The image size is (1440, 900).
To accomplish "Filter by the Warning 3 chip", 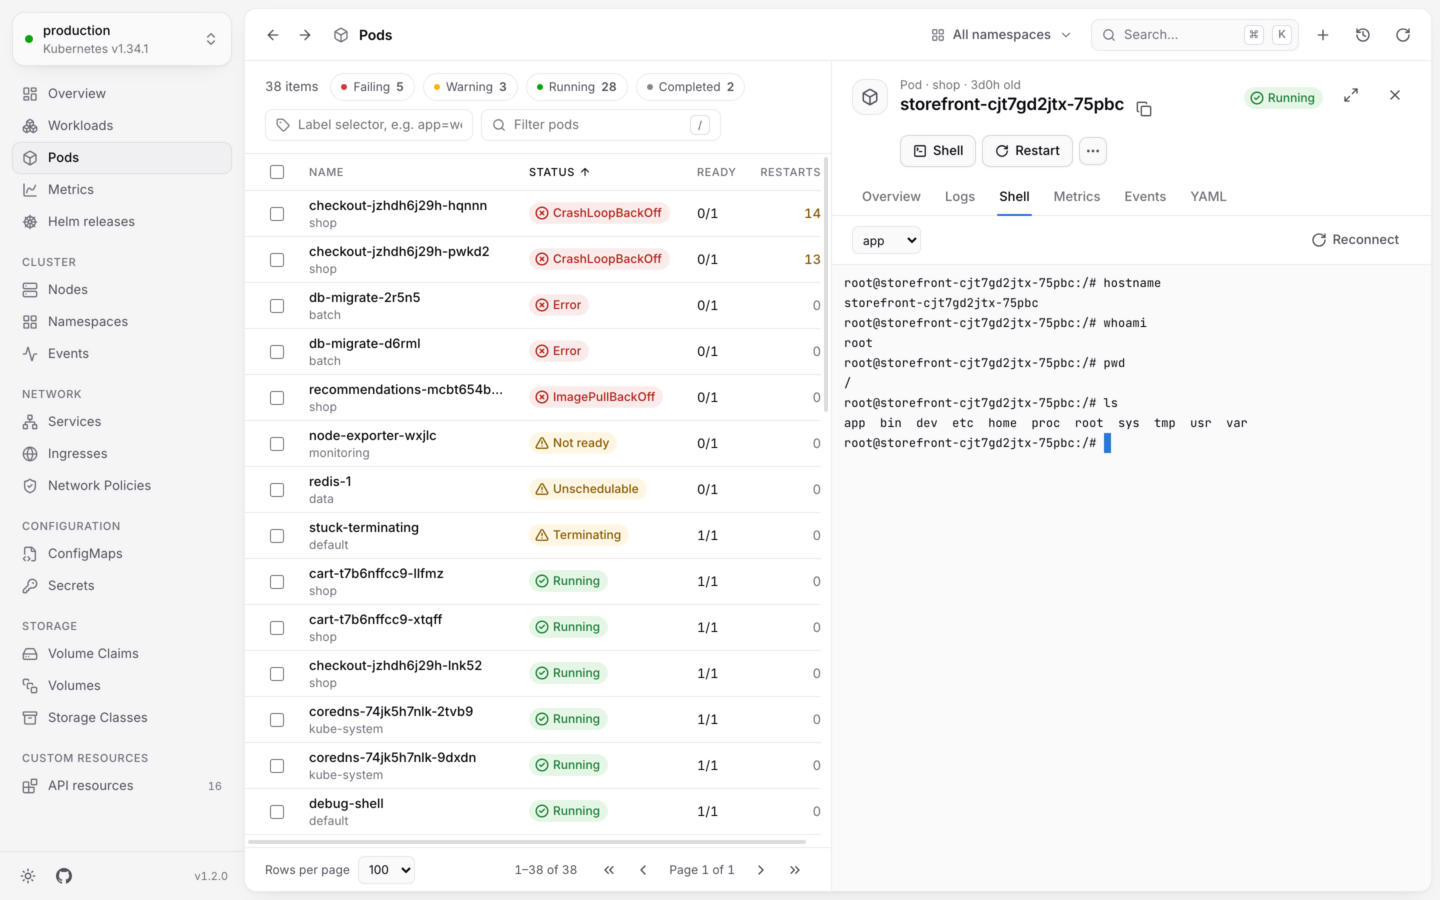I will click(x=470, y=87).
